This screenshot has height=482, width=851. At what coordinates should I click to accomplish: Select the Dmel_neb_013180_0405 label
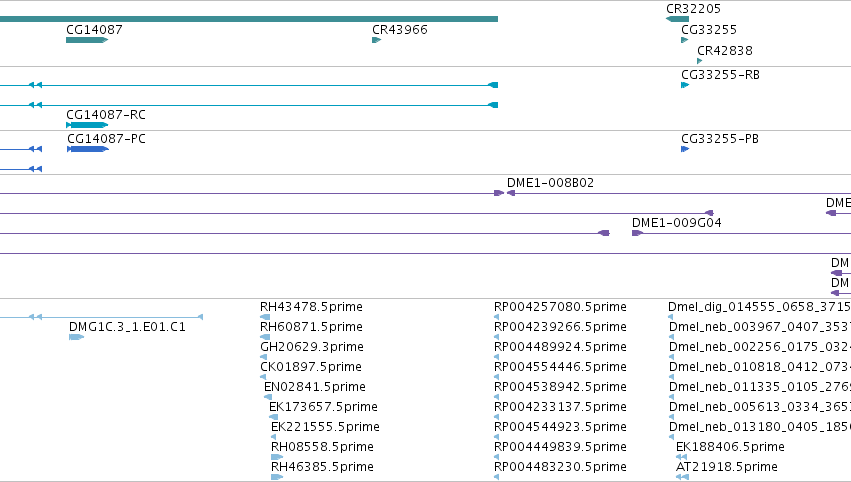pyautogui.click(x=760, y=427)
